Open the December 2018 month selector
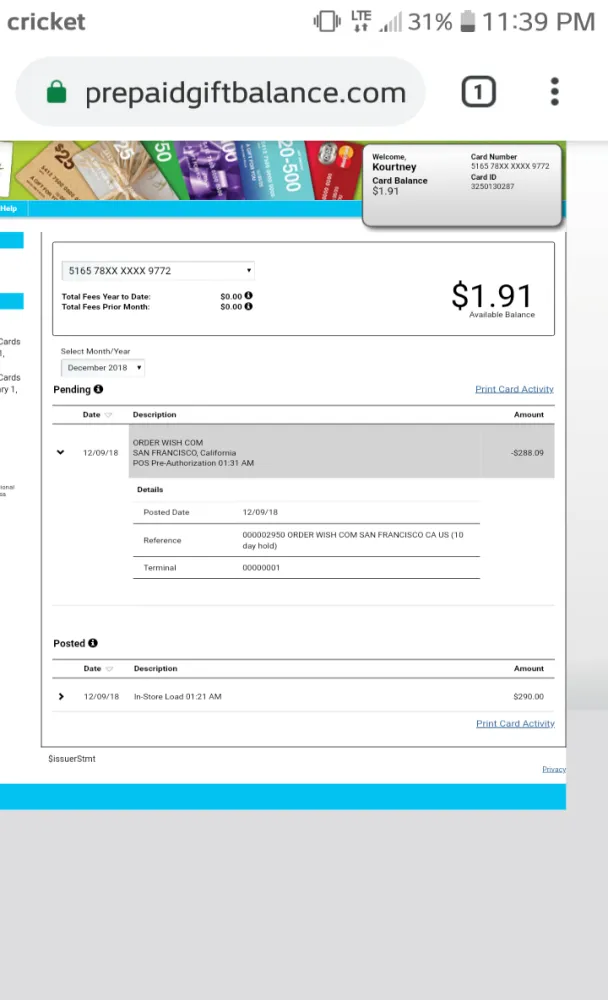608x1000 pixels. pyautogui.click(x=103, y=367)
